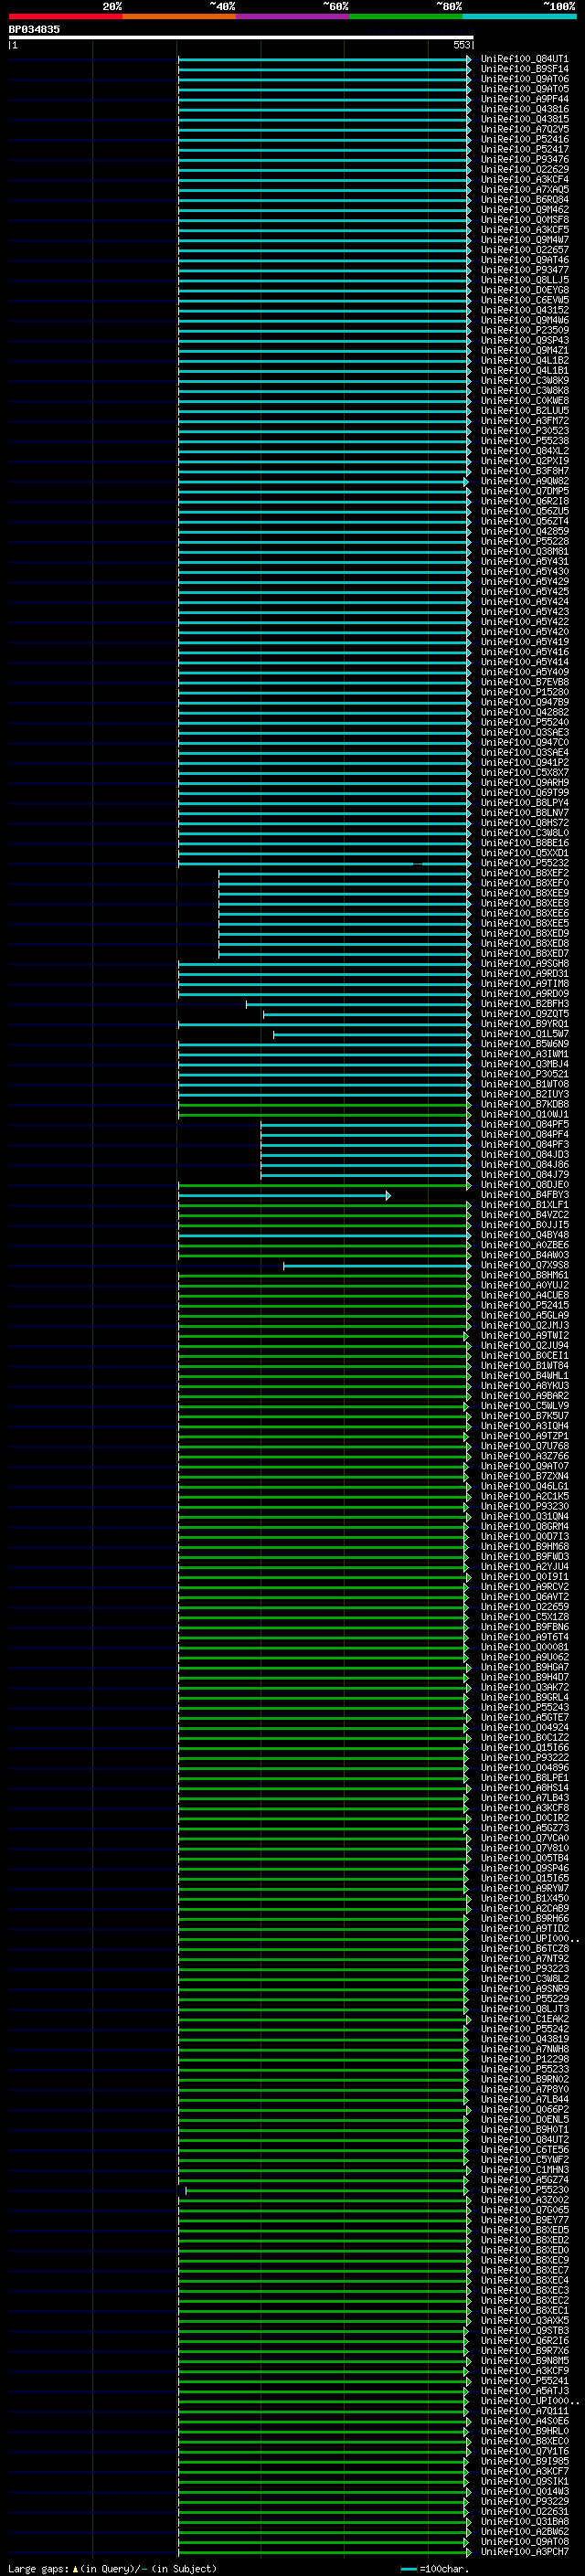Select UniRef100_D0EYG8 label

coord(524,290)
